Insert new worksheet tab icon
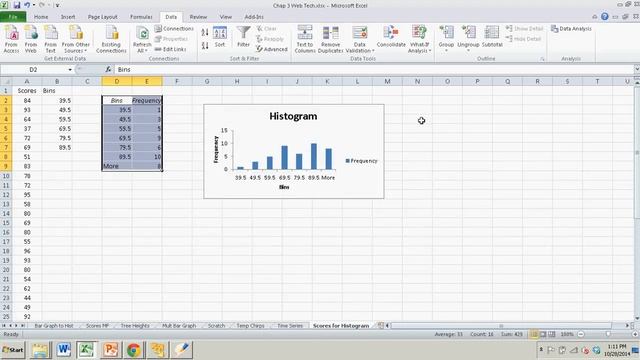This screenshot has width=640, height=360. (380, 326)
